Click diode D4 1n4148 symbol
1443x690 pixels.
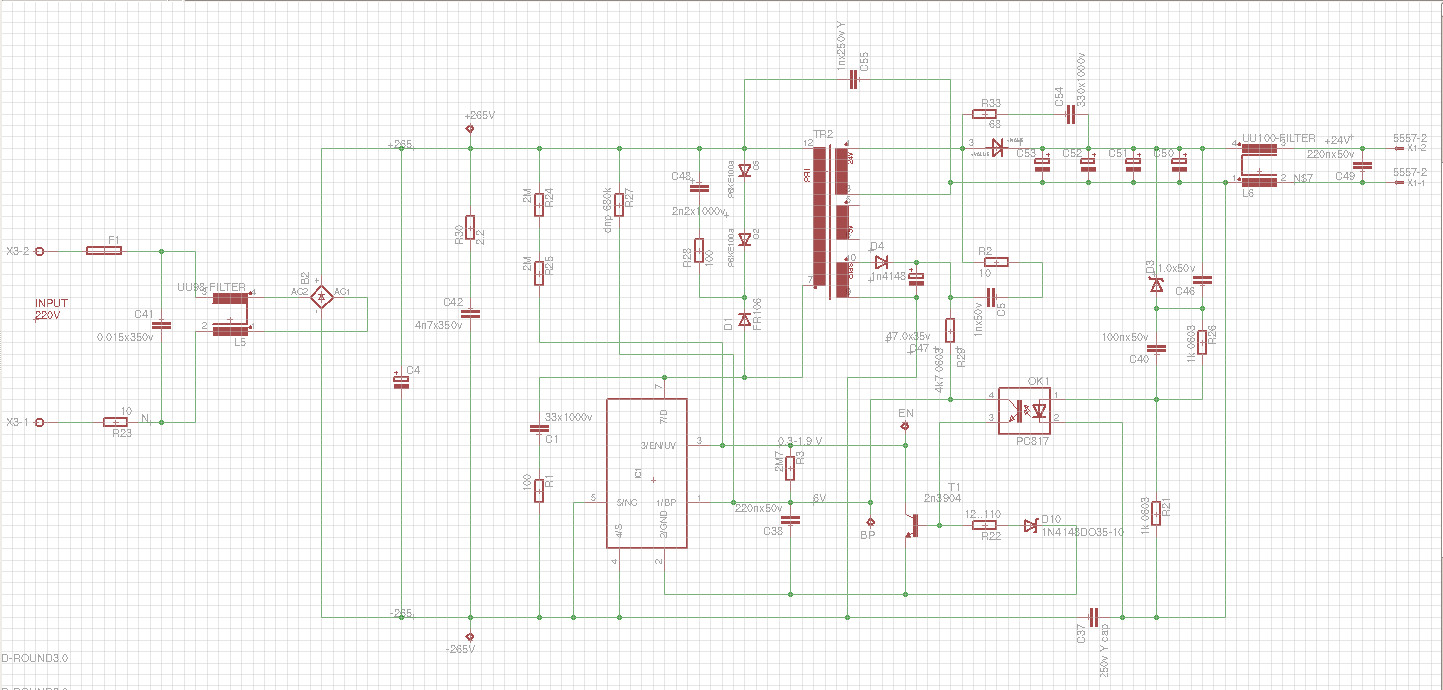coord(881,261)
